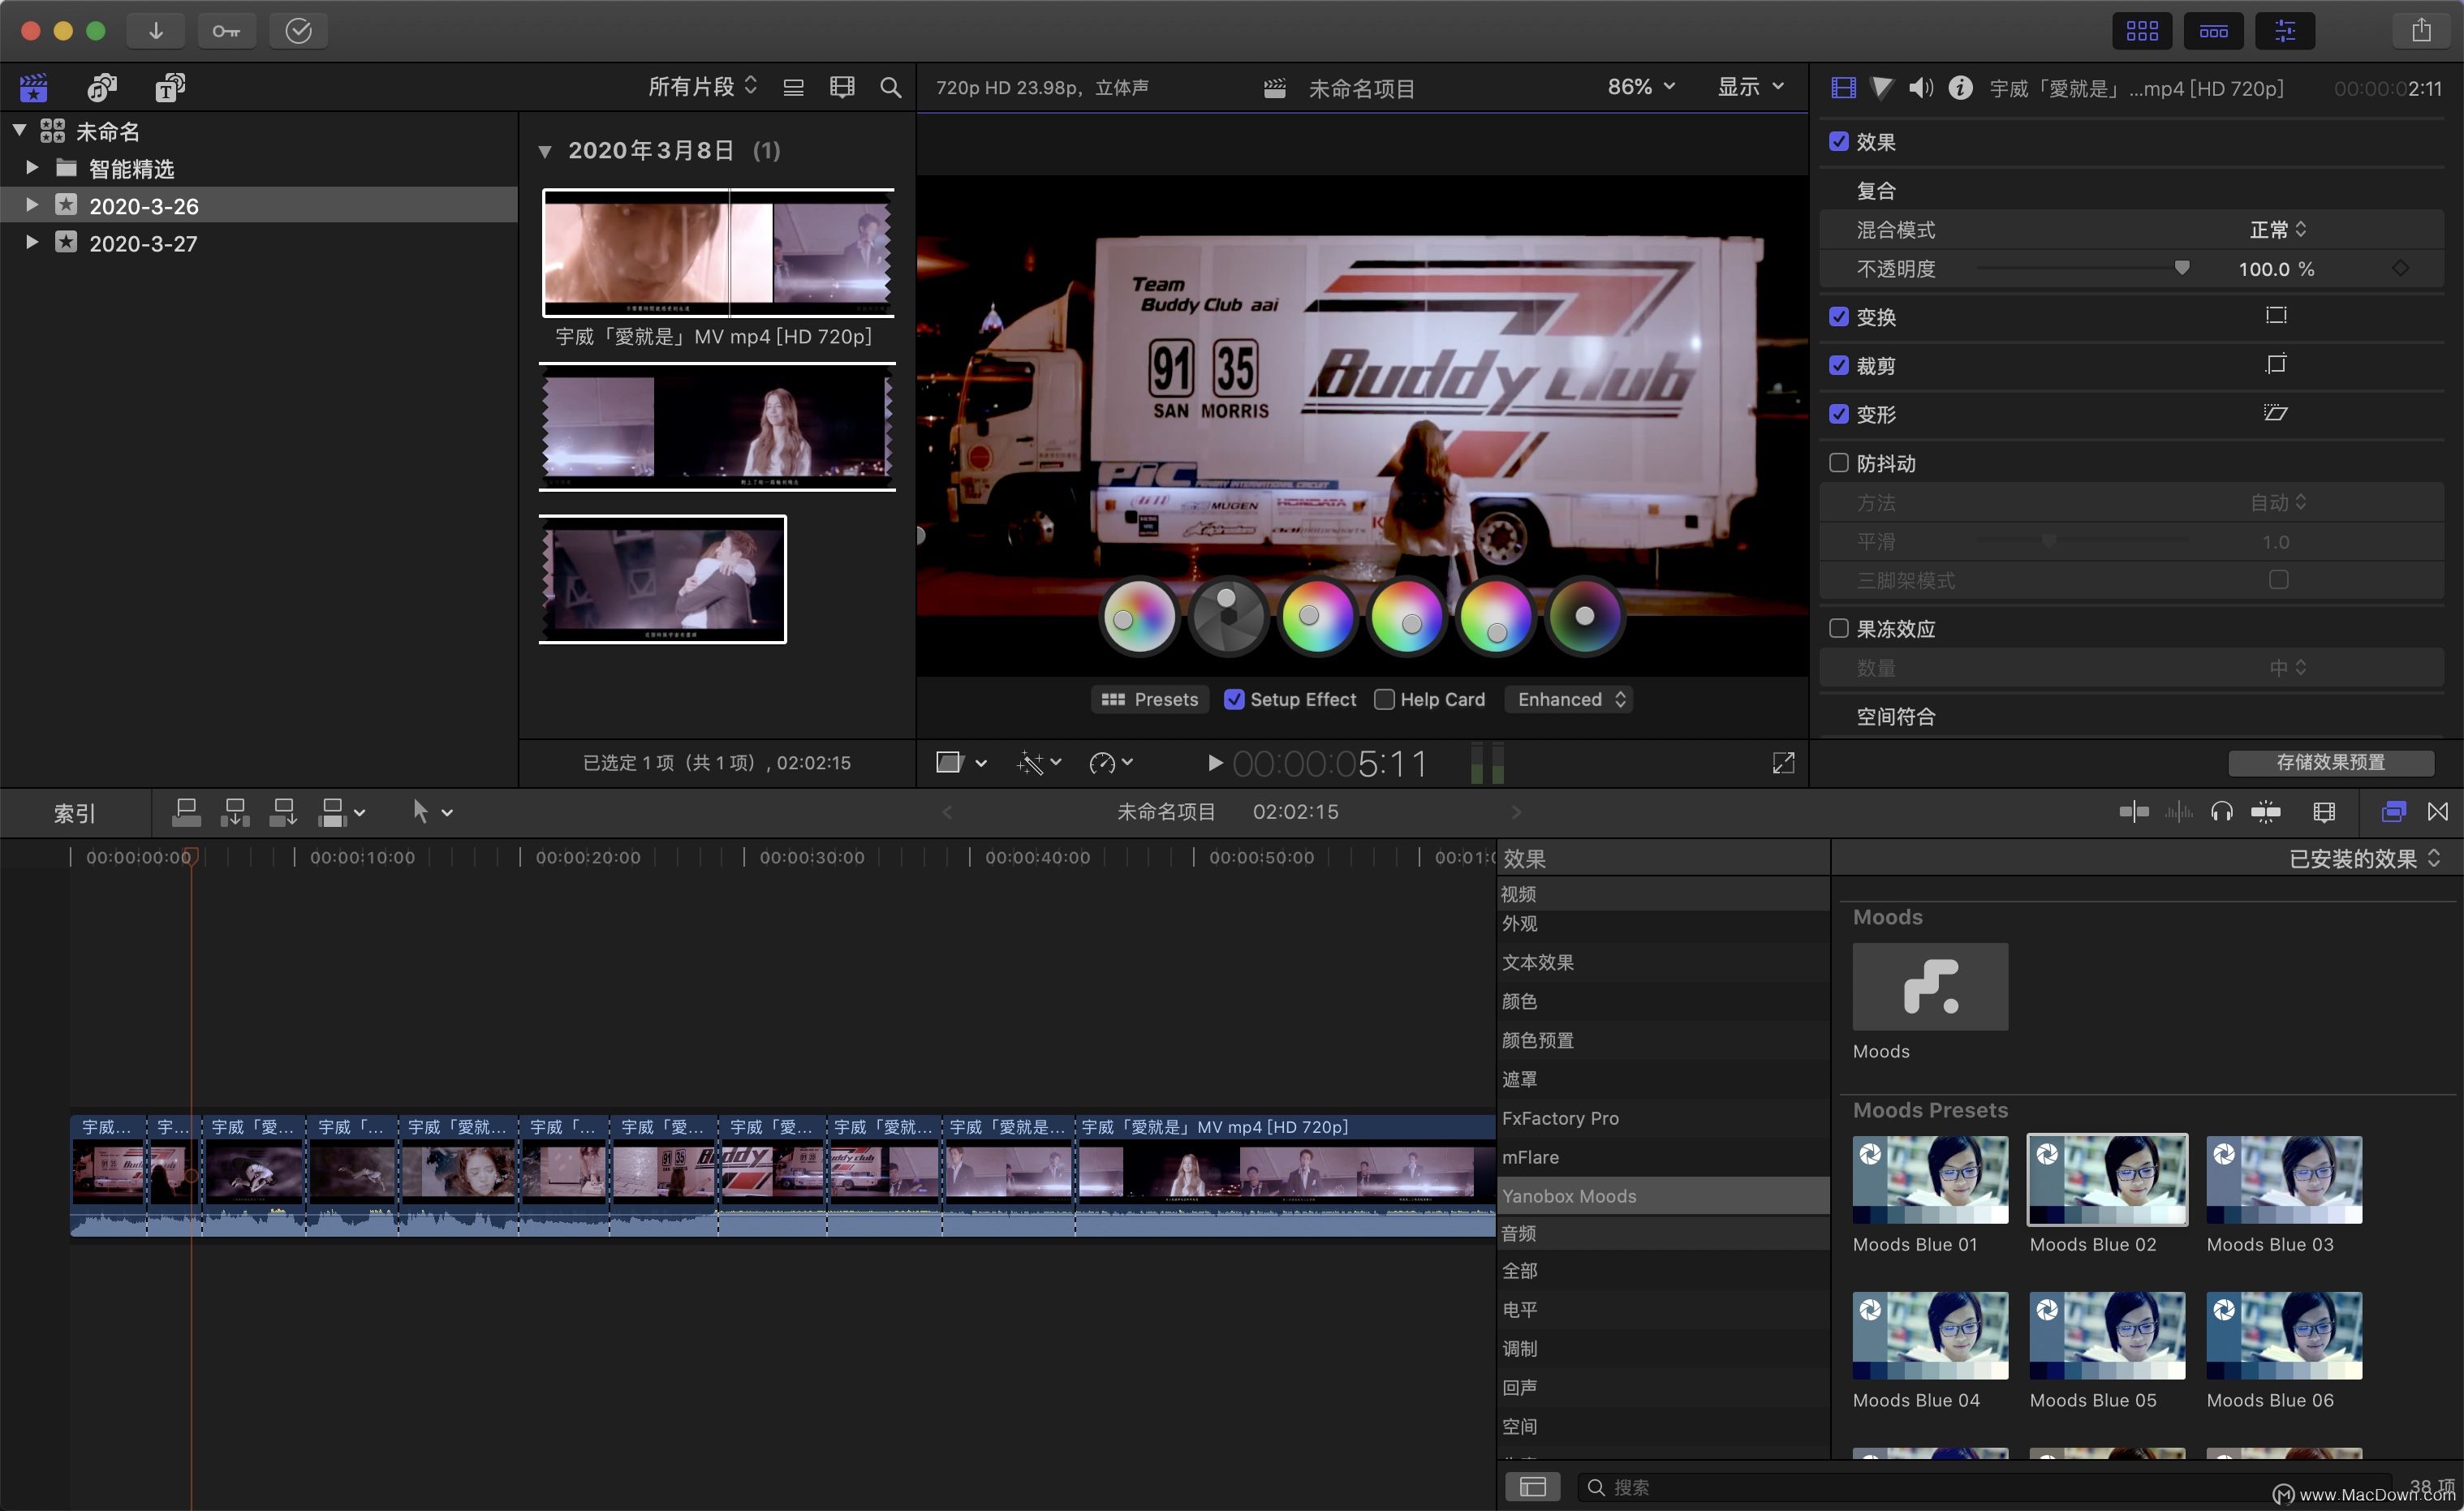Select the 颜色预置 effects category

point(1663,1040)
